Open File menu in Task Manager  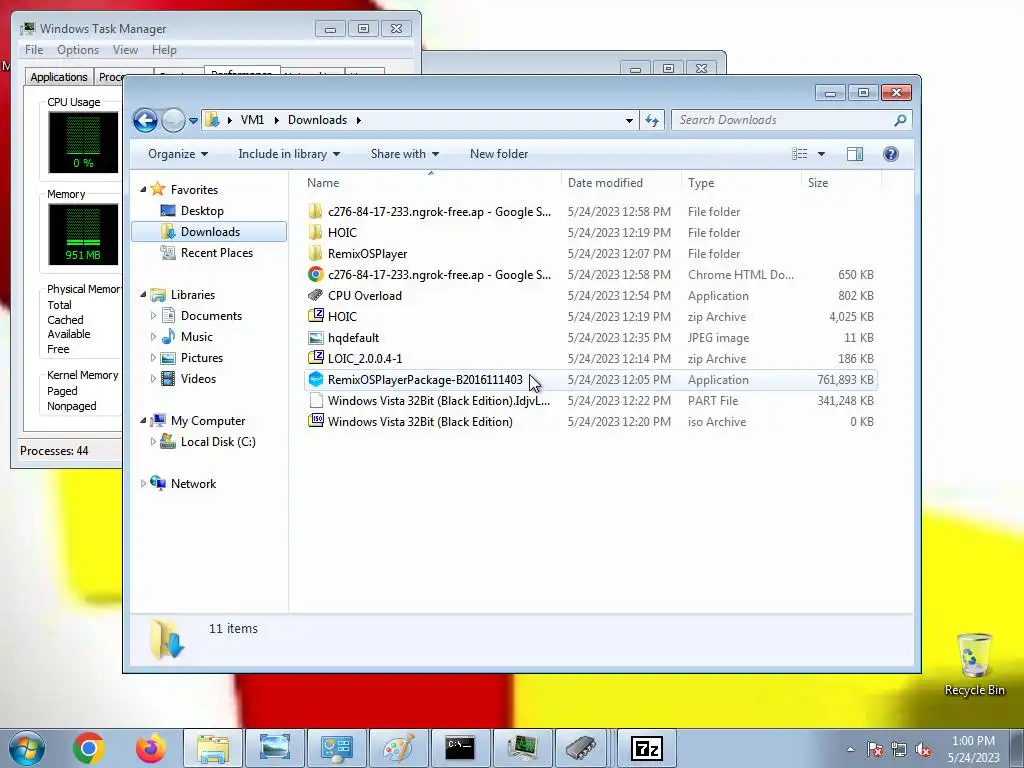34,50
